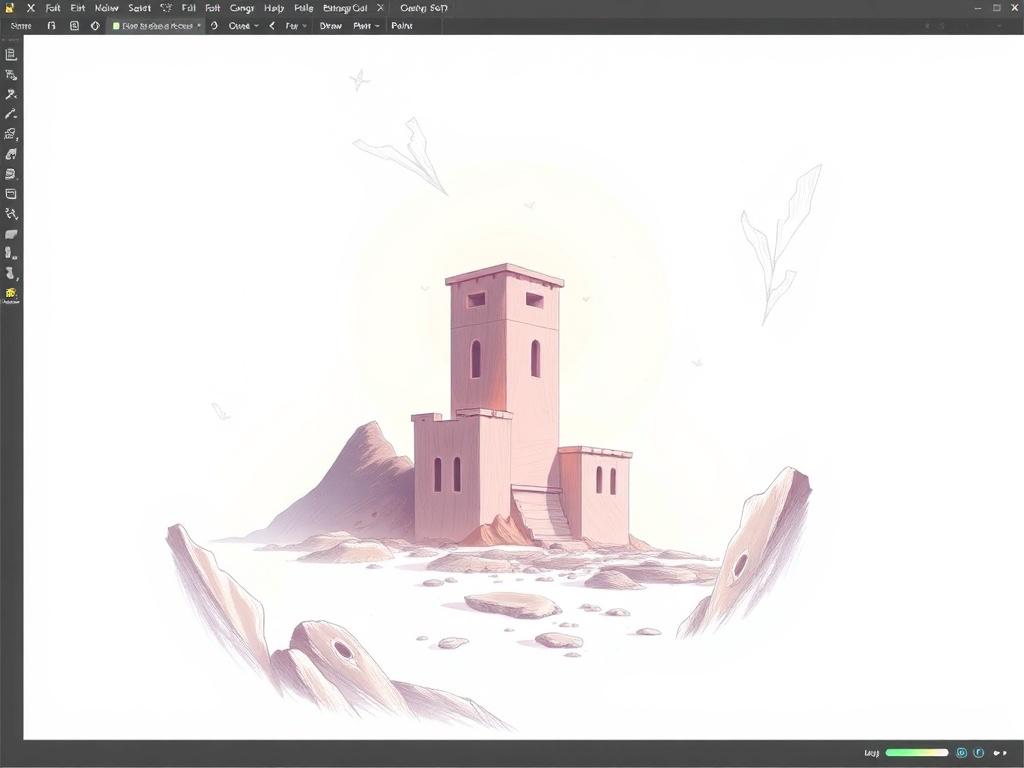Click the X icon beside the app logo
The width and height of the screenshot is (1024, 768).
point(31,8)
